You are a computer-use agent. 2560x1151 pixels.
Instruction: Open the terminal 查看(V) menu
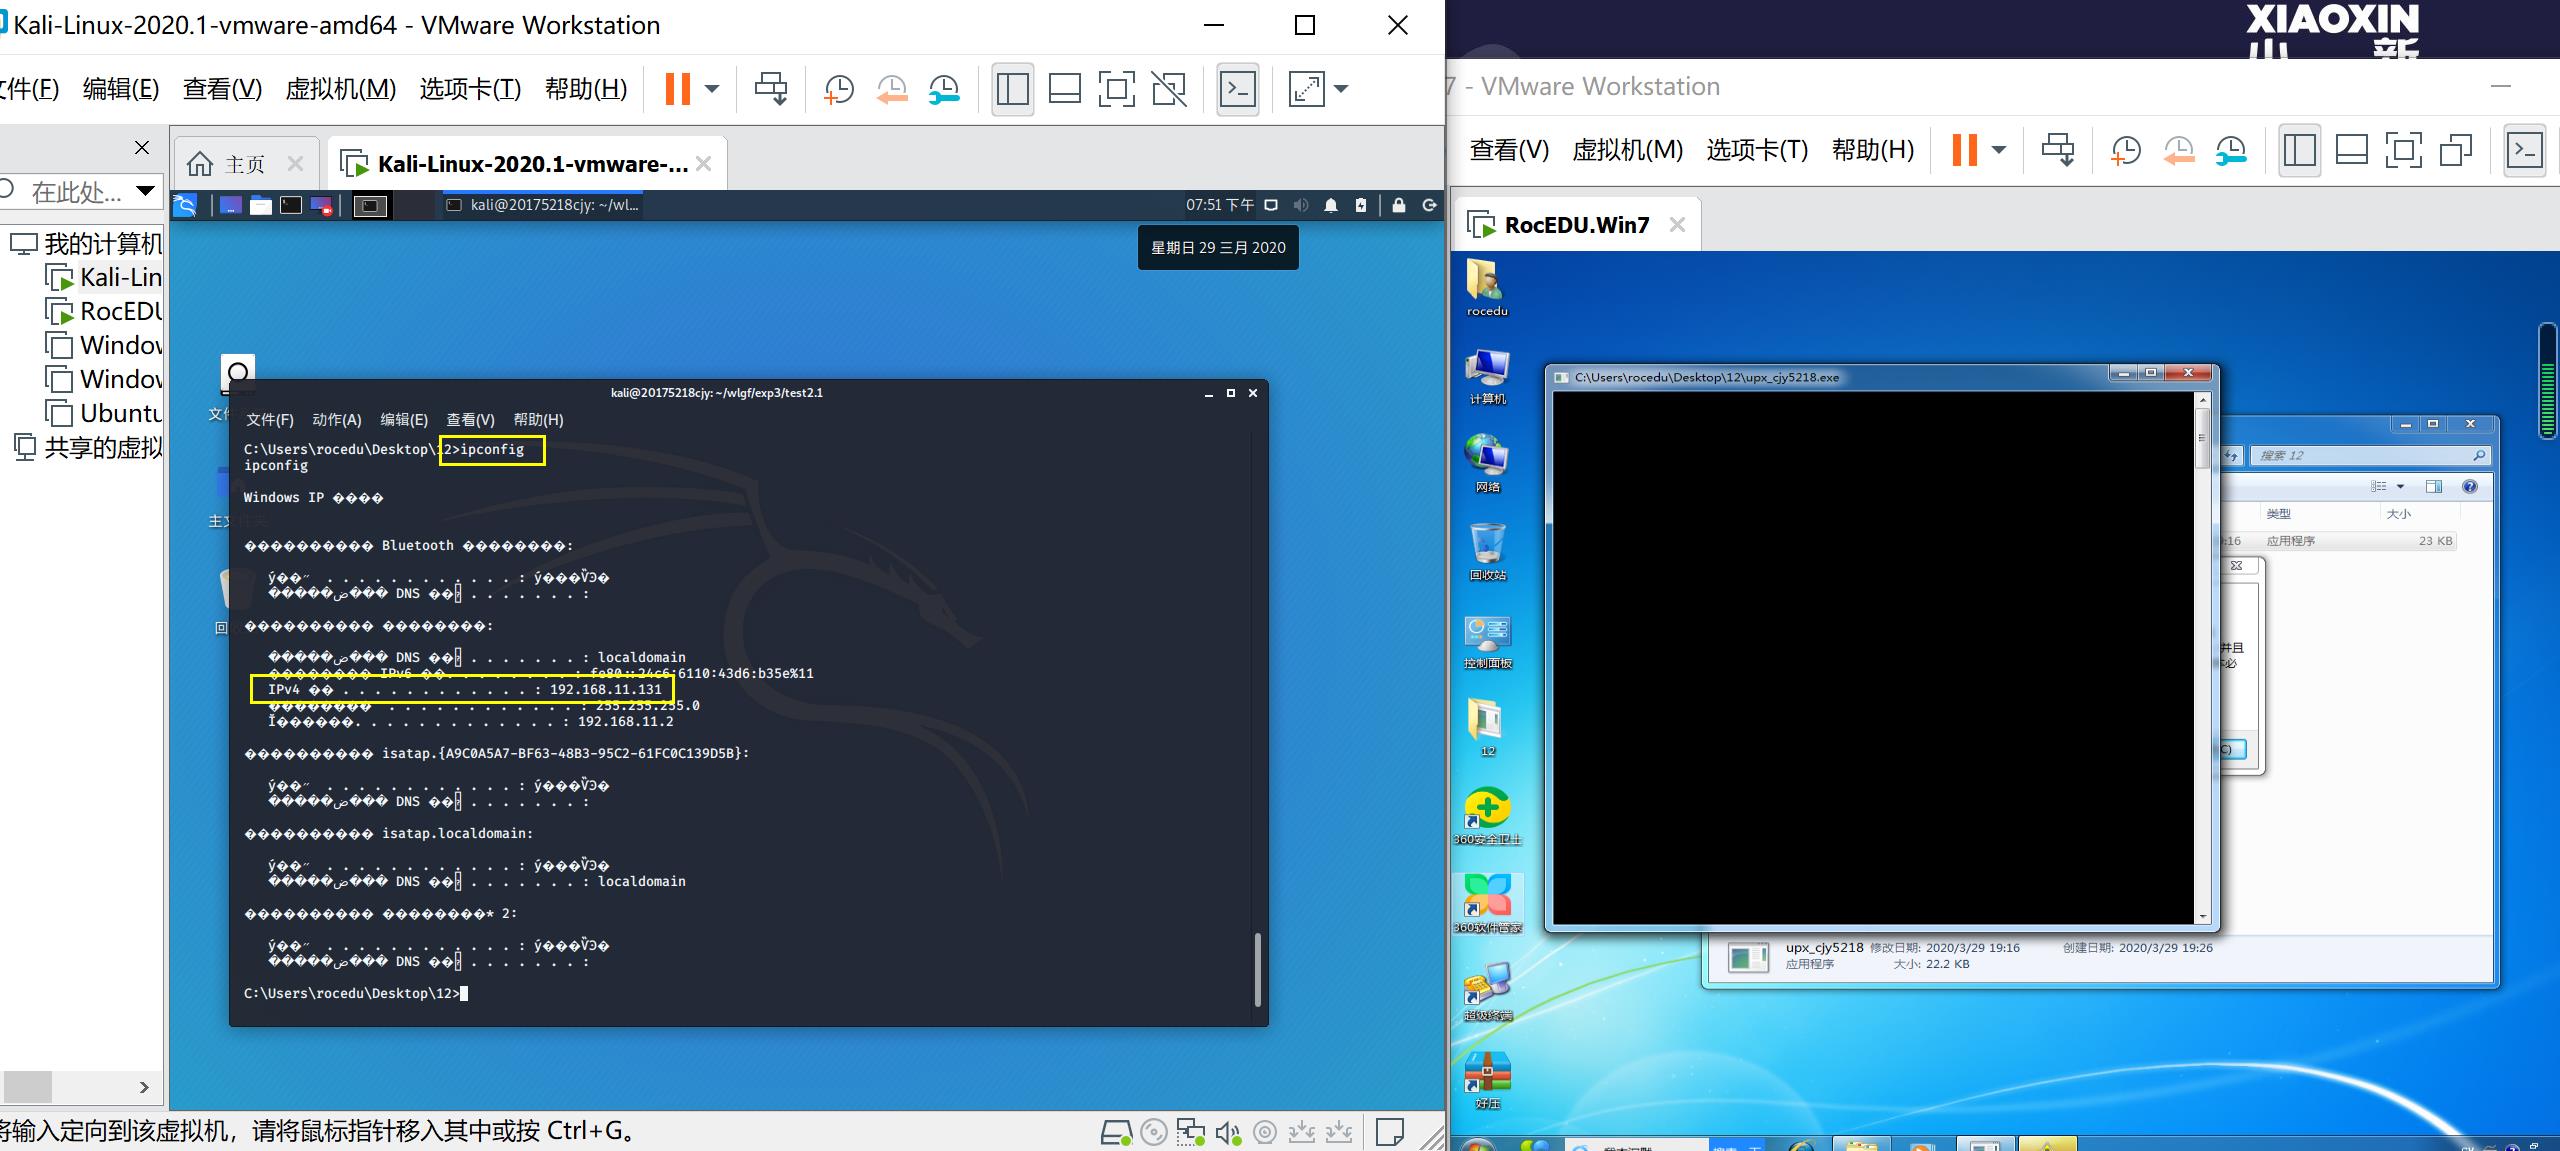coord(470,420)
